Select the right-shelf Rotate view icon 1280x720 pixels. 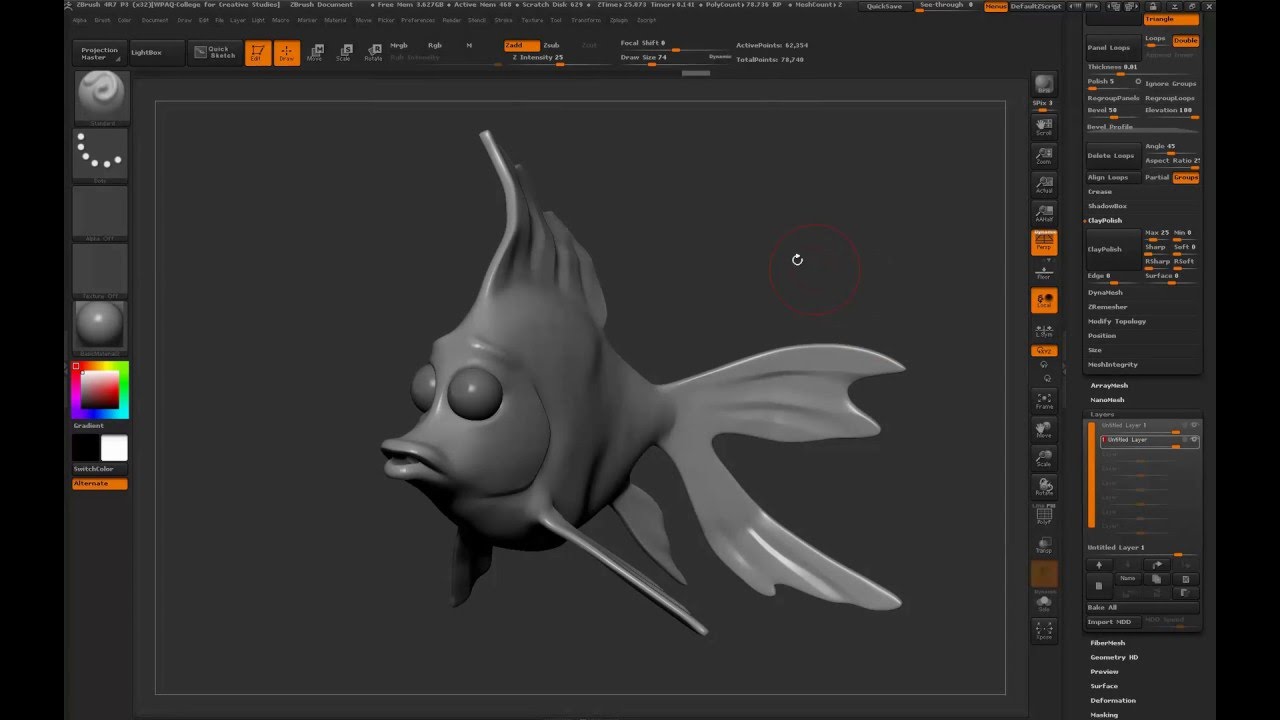[x=1044, y=488]
